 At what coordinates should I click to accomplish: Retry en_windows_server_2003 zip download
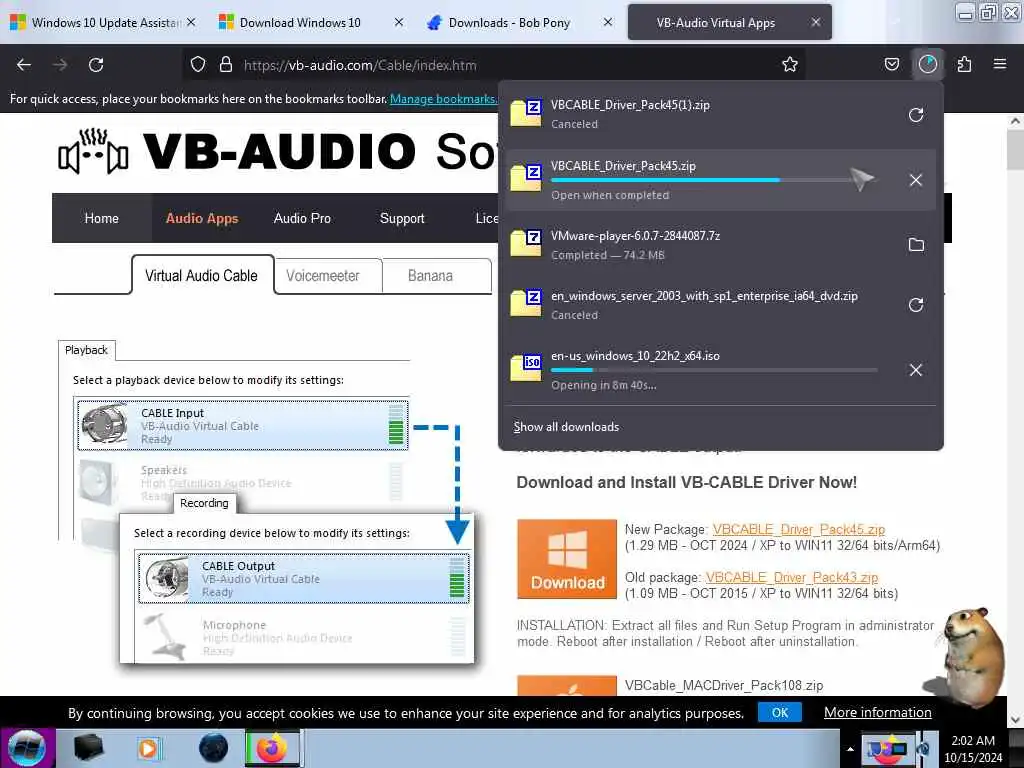[916, 305]
